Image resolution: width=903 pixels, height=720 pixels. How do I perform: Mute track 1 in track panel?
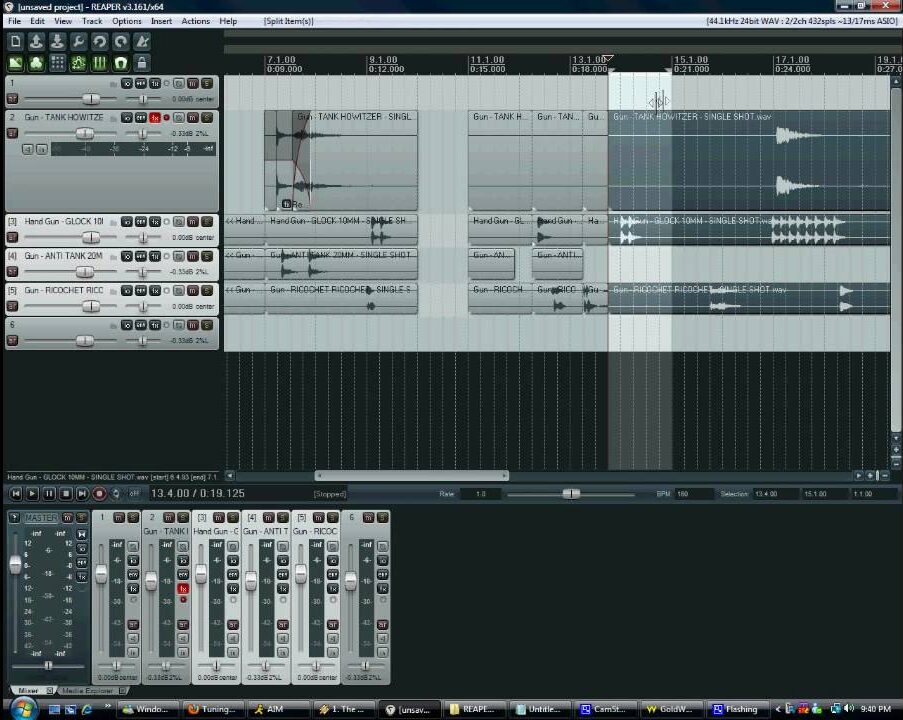tap(193, 84)
